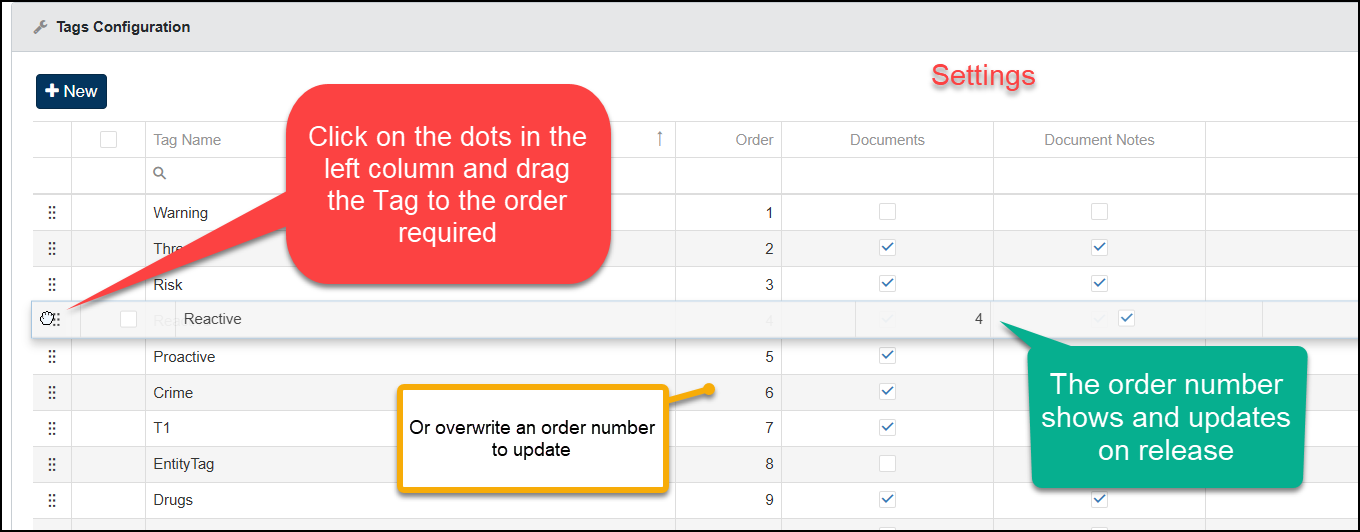Viewport: 1360px width, 532px height.
Task: Select the Crime tag name cell
Action: tap(173, 392)
